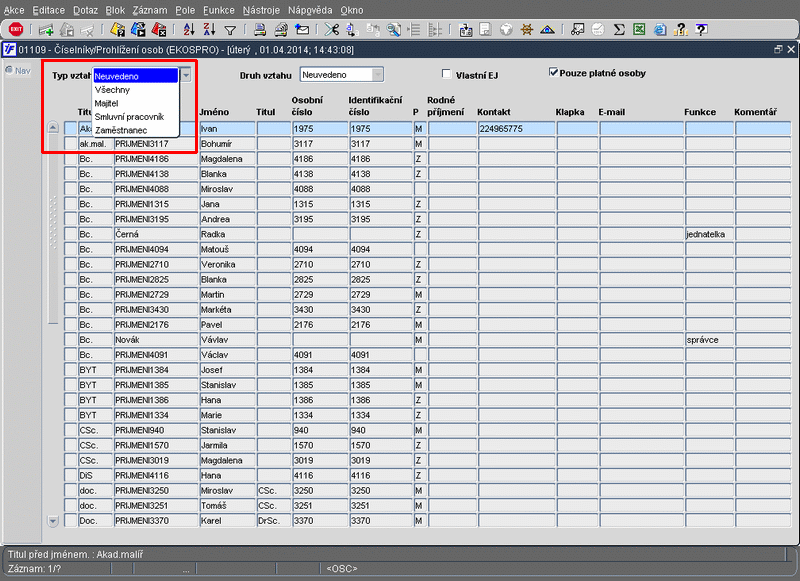Image resolution: width=800 pixels, height=581 pixels.
Task: Export to Excel using the green icon
Action: [x=641, y=31]
